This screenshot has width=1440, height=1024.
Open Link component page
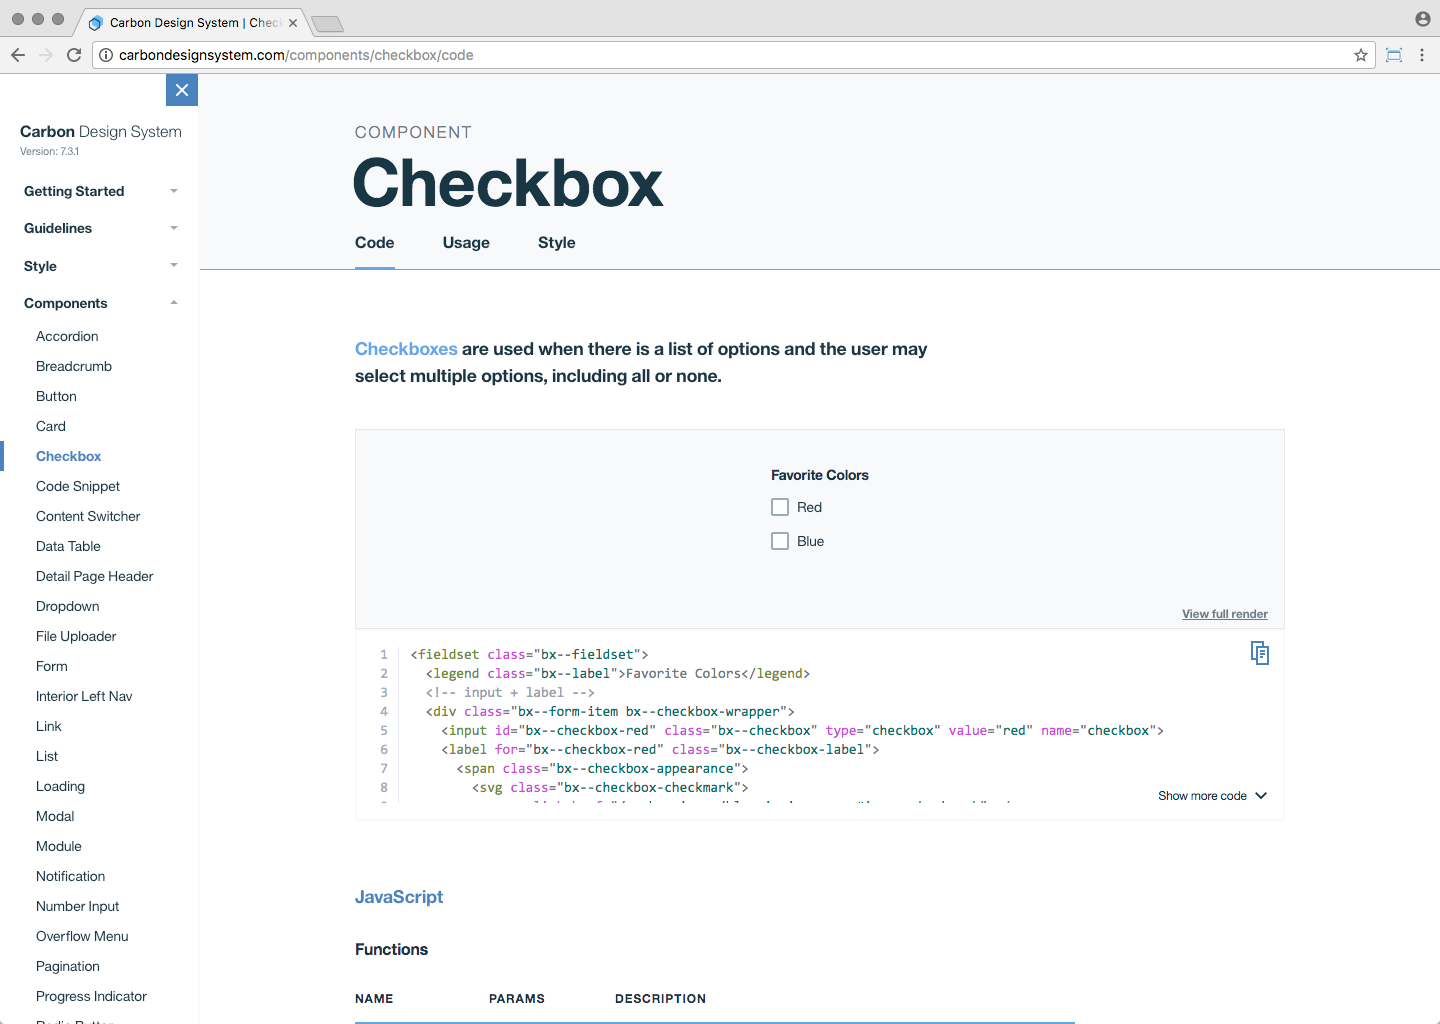pyautogui.click(x=49, y=726)
